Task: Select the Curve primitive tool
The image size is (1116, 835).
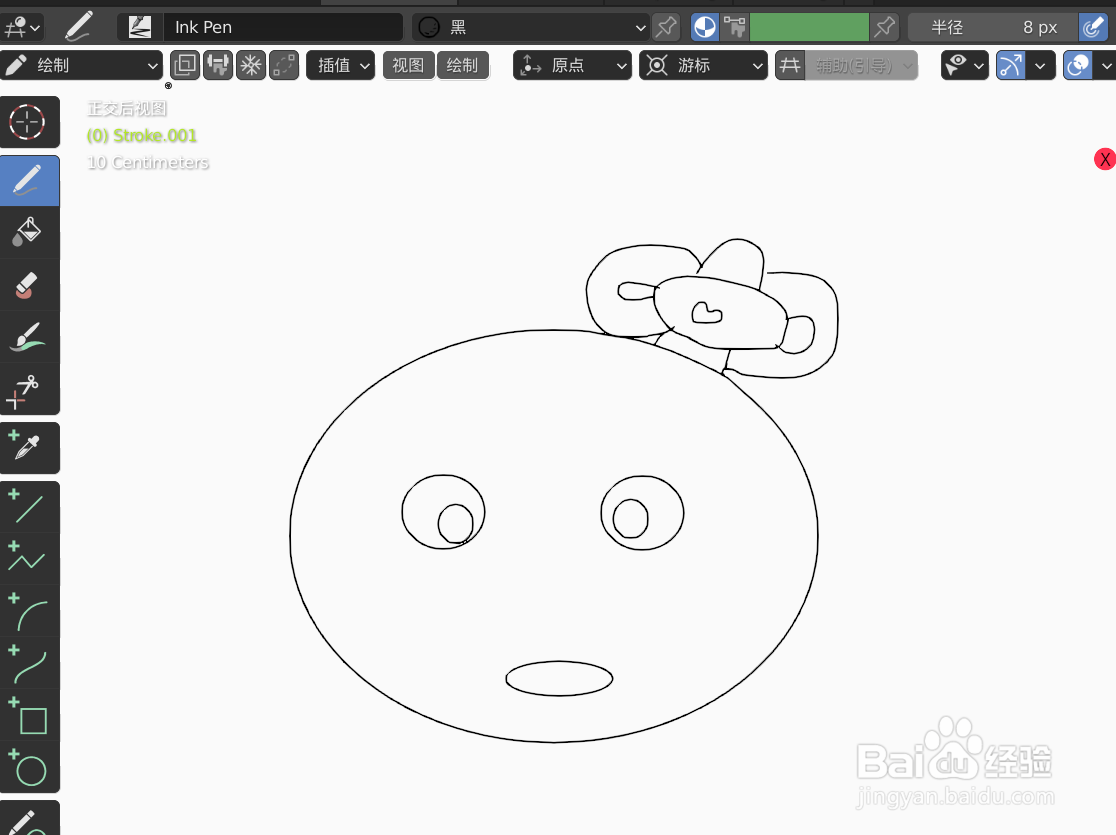Action: (x=28, y=663)
